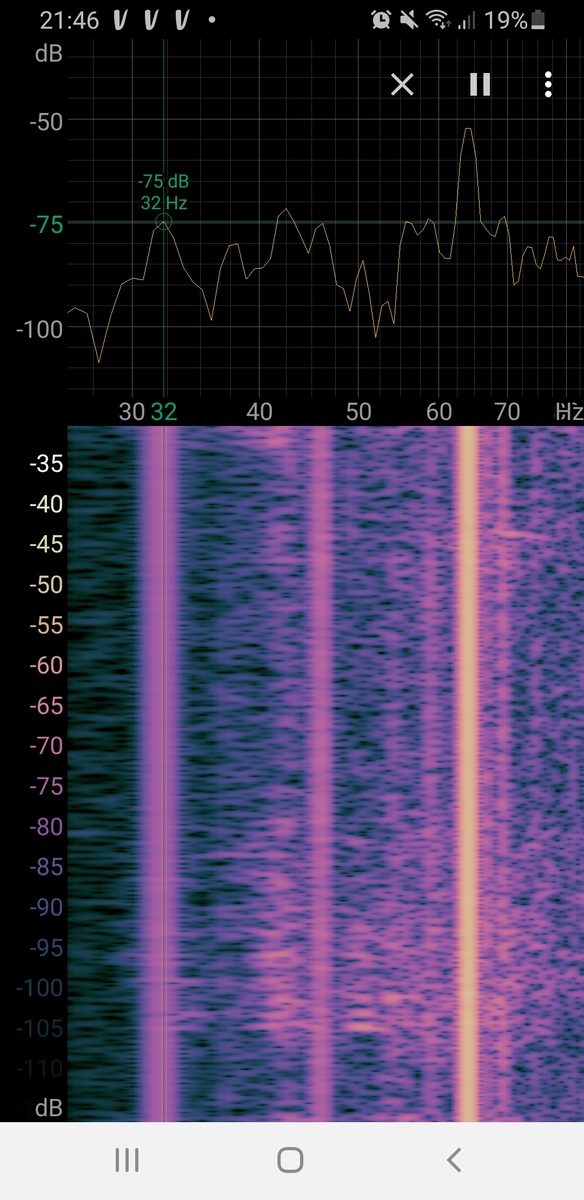
Task: Tap the peak marker circle at 32 Hz
Action: [x=164, y=222]
